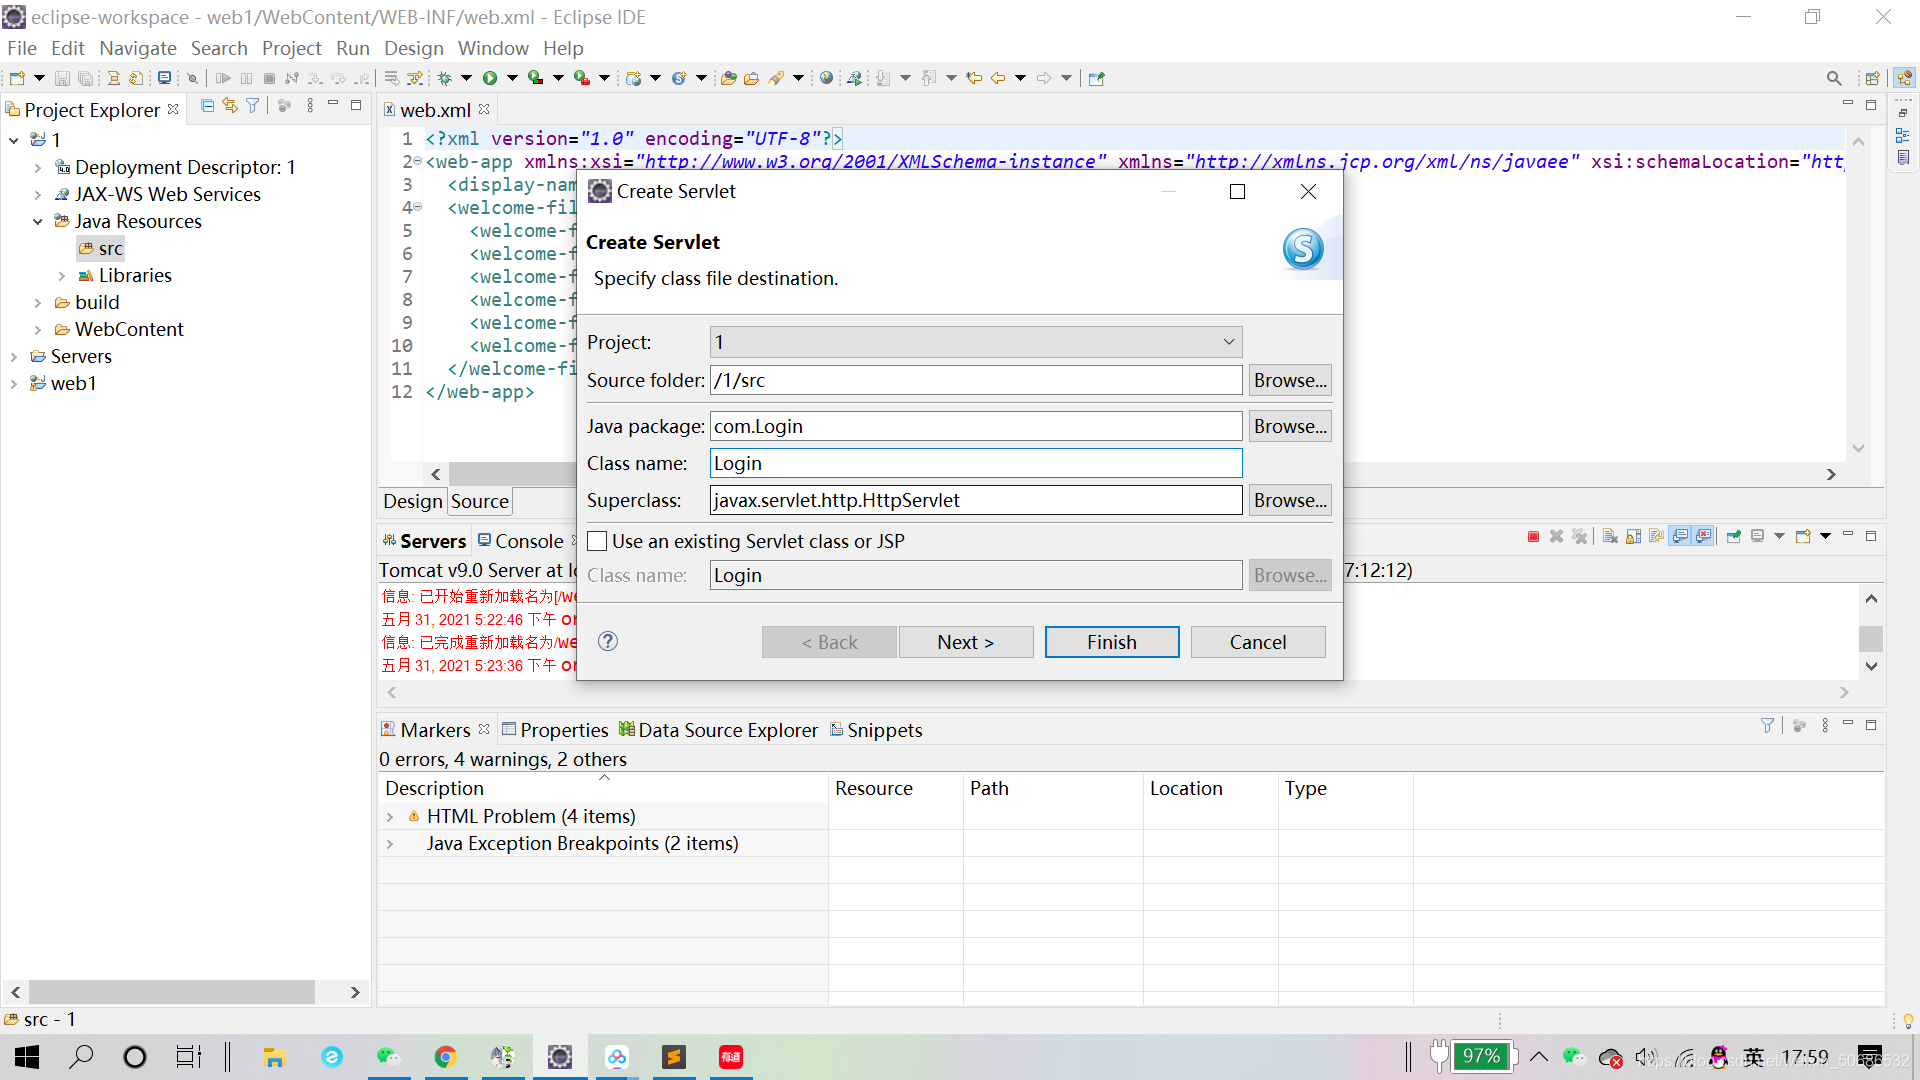The height and width of the screenshot is (1080, 1920).
Task: Open Project Explorer view menu dots
Action: pyautogui.click(x=310, y=106)
